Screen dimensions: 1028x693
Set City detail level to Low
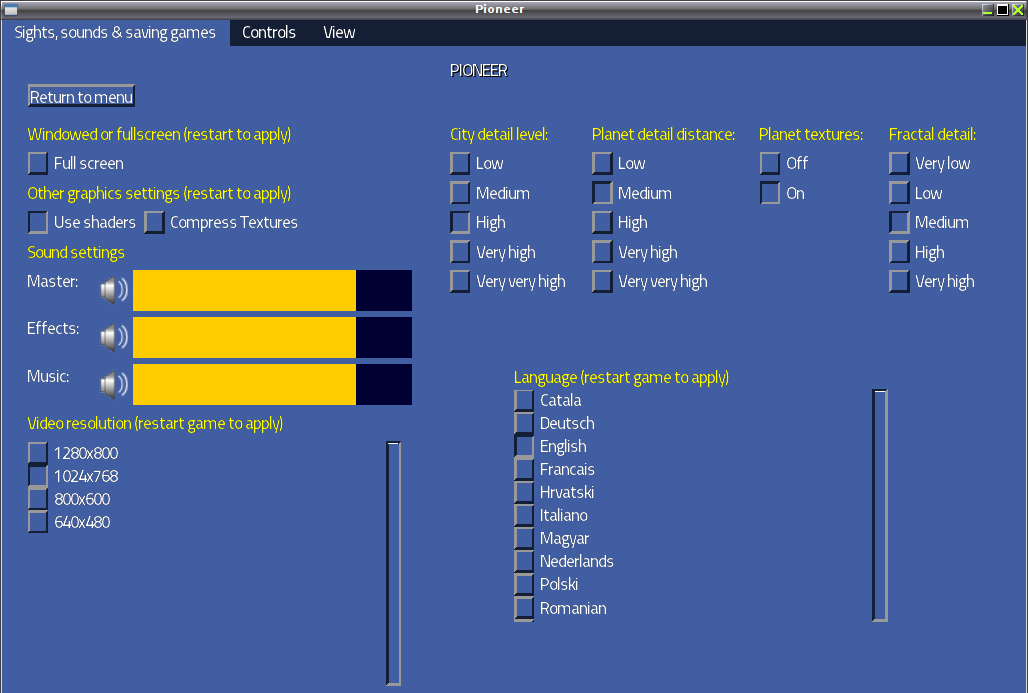(x=460, y=163)
